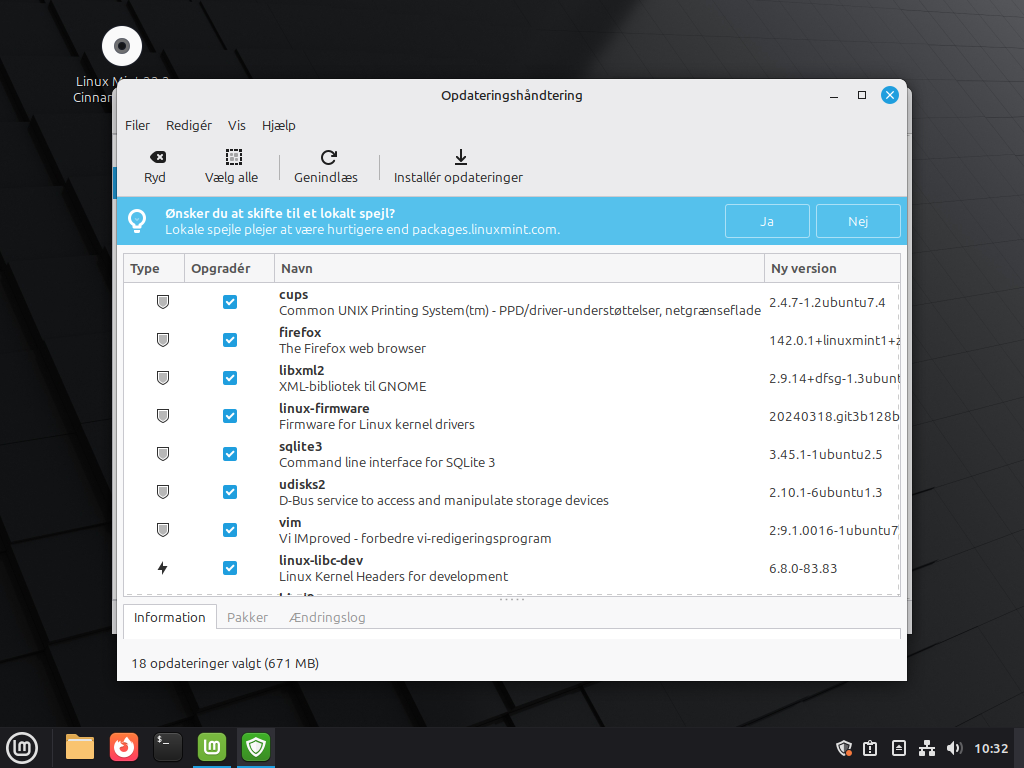Viewport: 1024px width, 768px height.
Task: Click Ja to switch to local mirror
Action: click(767, 221)
